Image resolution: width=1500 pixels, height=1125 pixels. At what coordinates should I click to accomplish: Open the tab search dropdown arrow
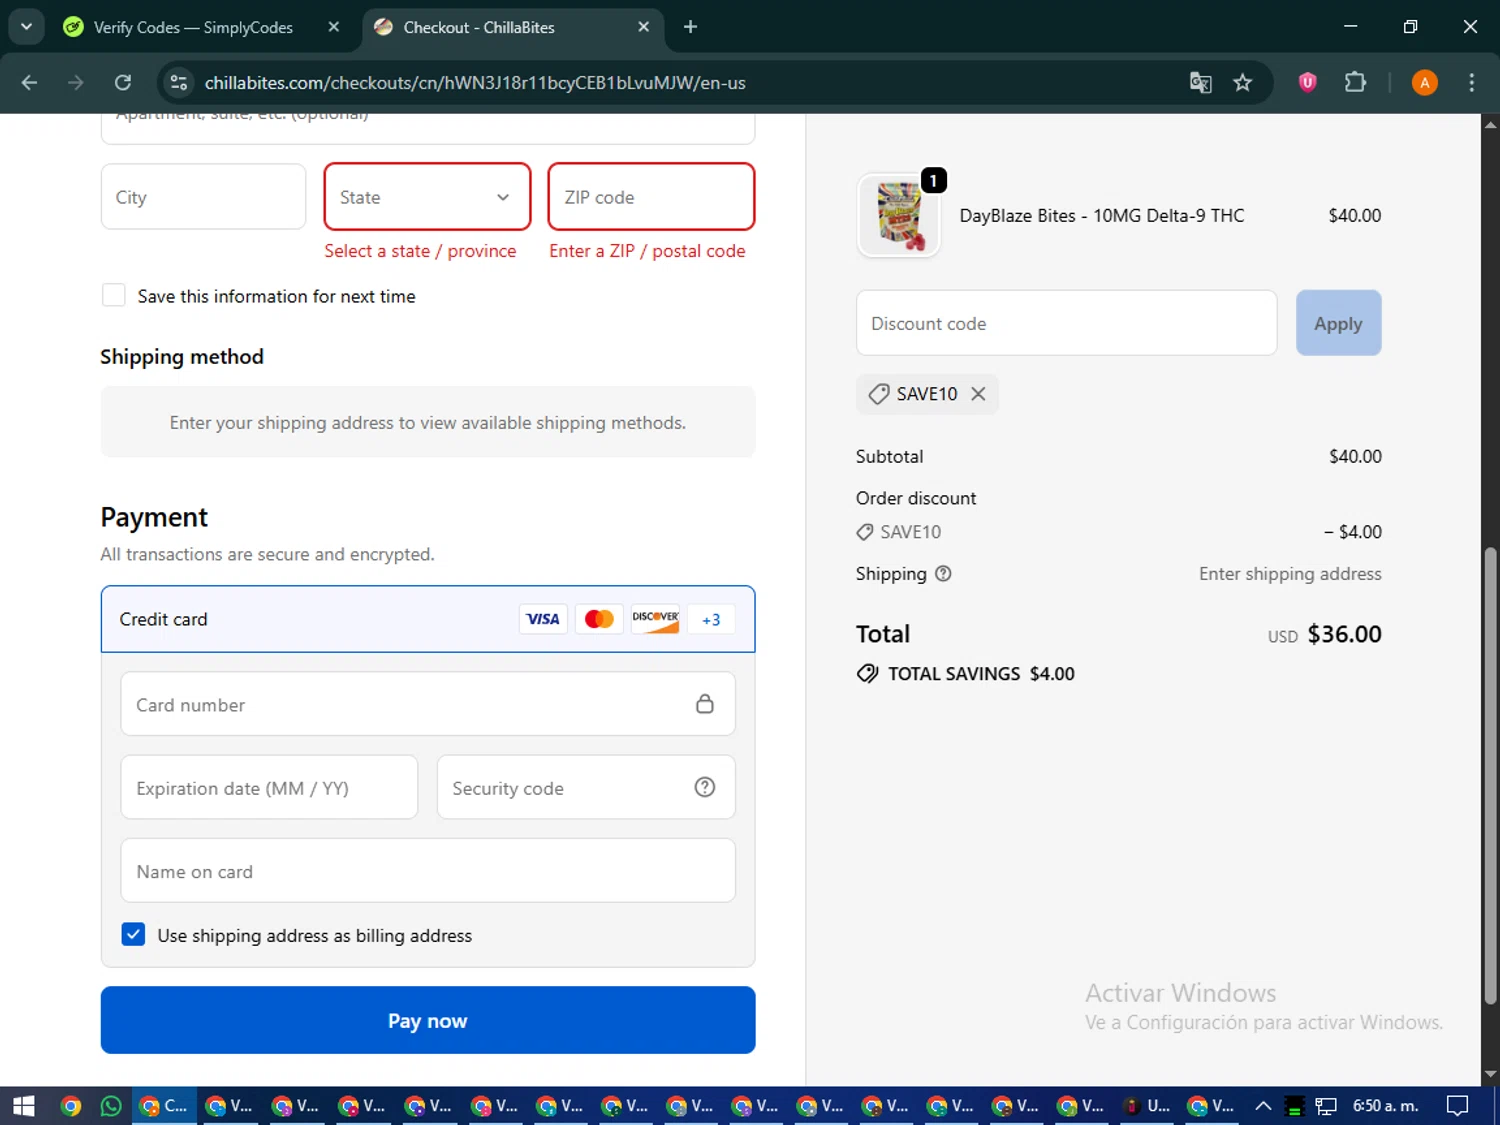point(26,27)
